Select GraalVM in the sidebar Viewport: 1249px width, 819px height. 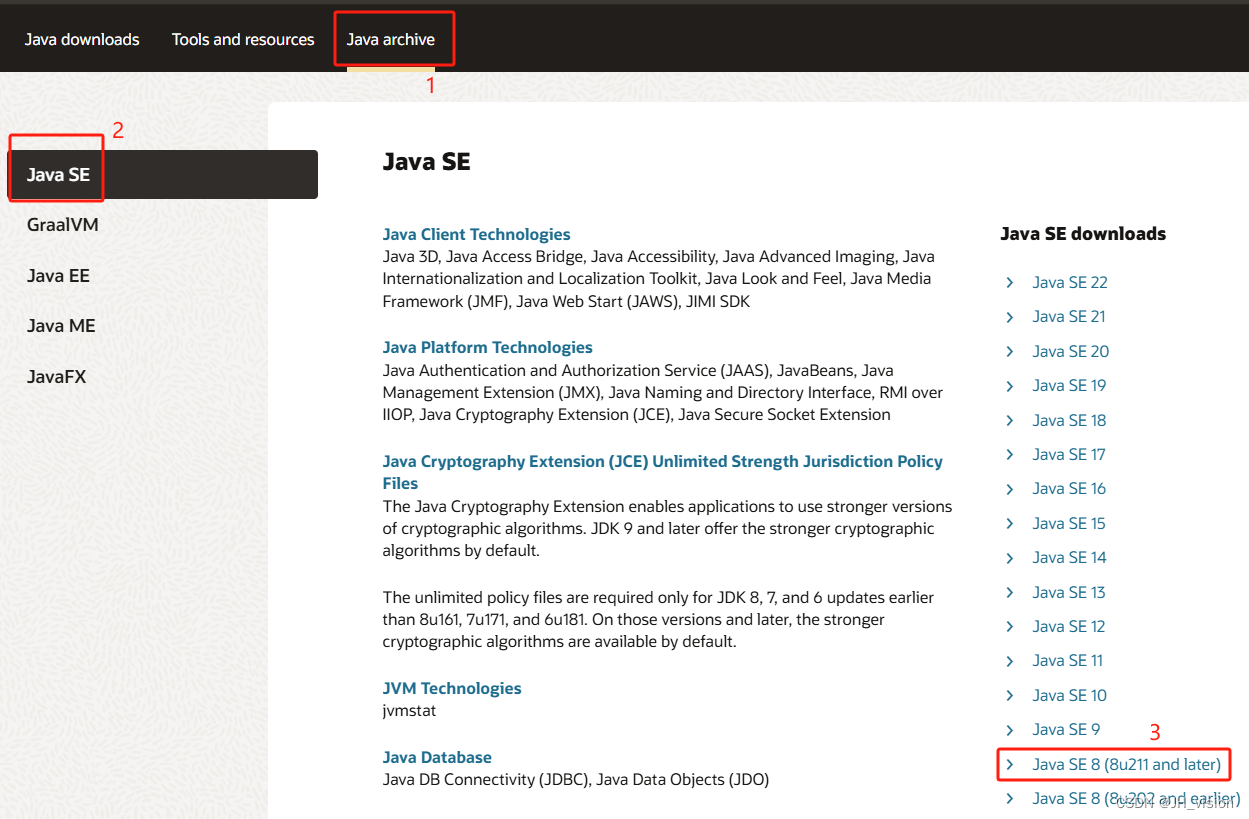coord(63,225)
